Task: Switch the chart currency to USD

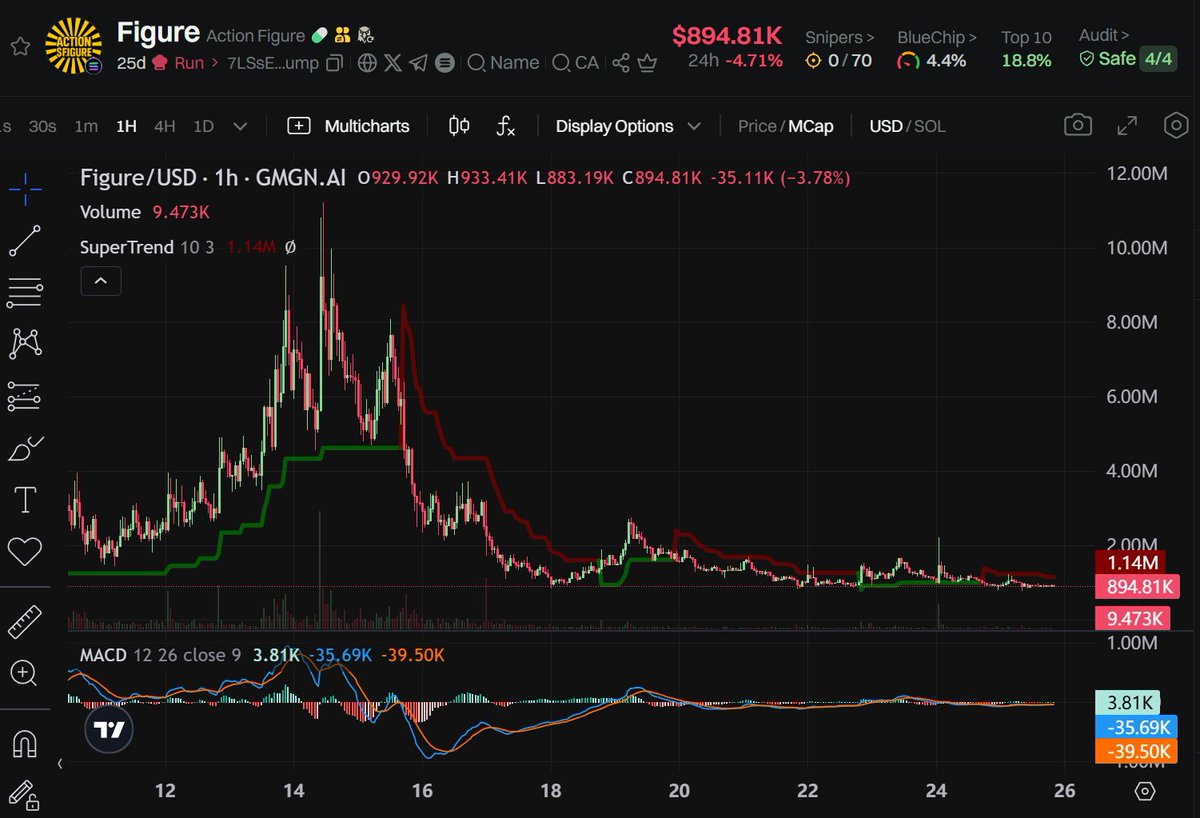Action: [885, 126]
